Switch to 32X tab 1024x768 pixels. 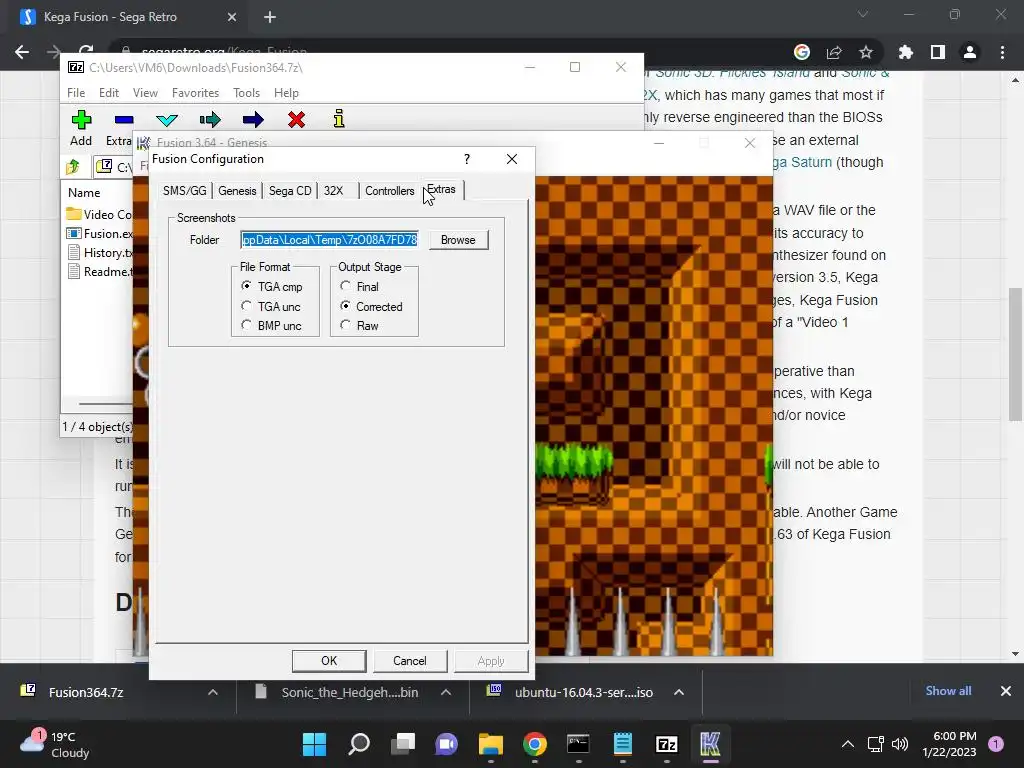(334, 191)
